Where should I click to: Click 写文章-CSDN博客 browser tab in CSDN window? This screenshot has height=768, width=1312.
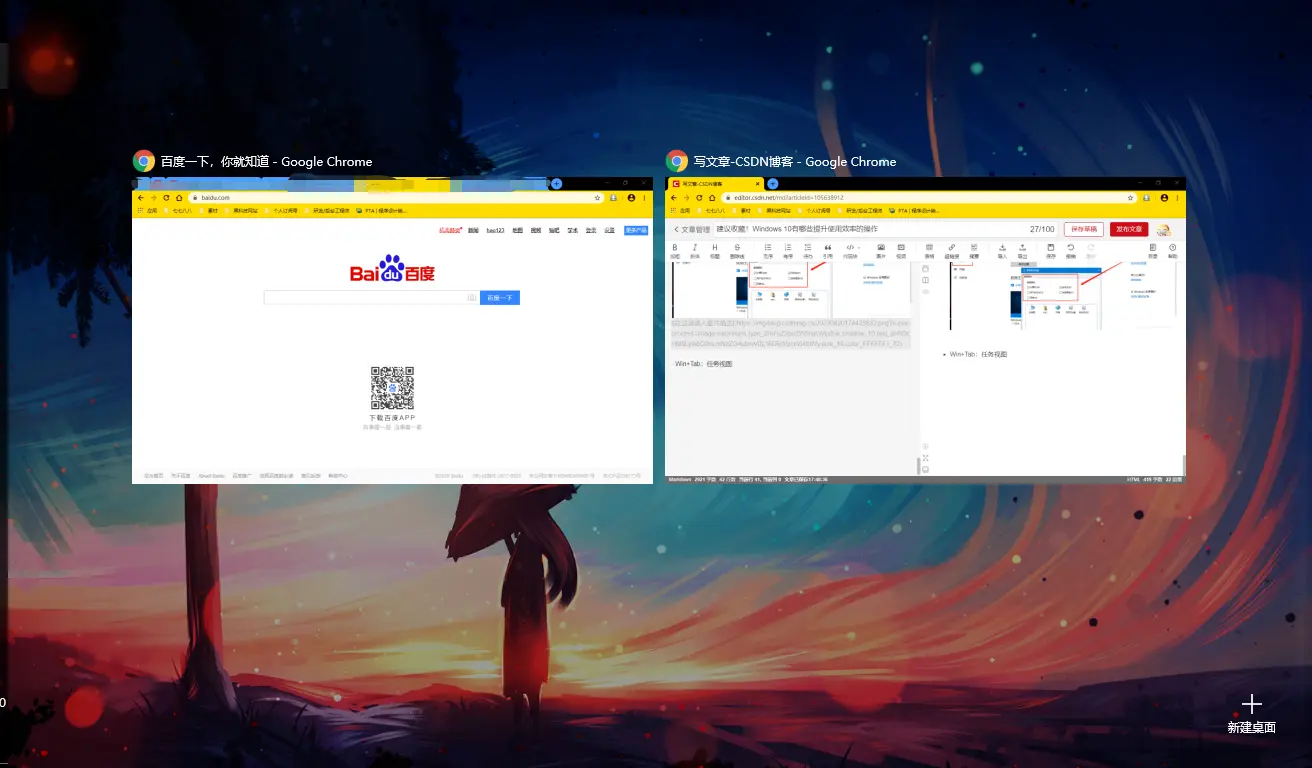(x=715, y=184)
